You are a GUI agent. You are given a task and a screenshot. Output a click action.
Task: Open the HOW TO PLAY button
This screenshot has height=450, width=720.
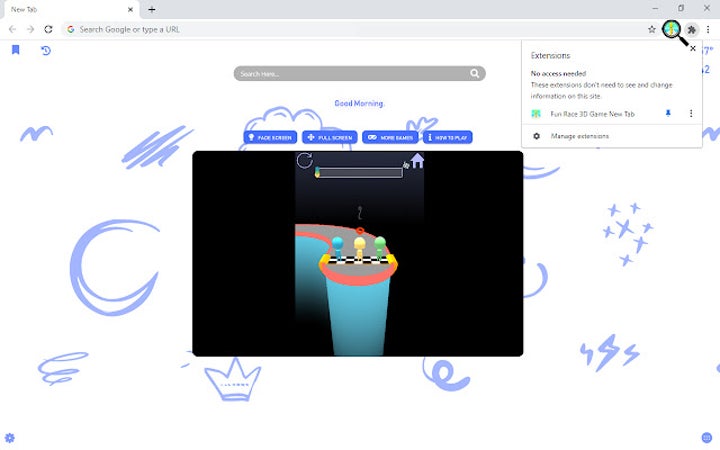pos(448,137)
